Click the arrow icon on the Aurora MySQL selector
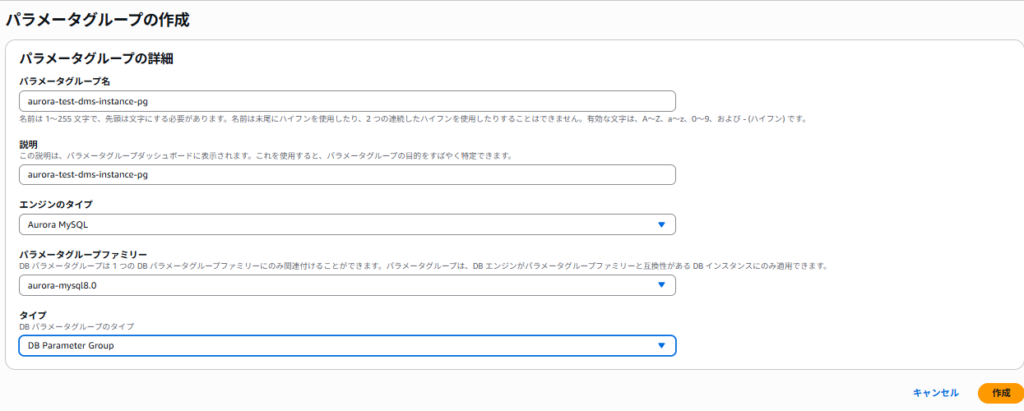 [x=661, y=225]
